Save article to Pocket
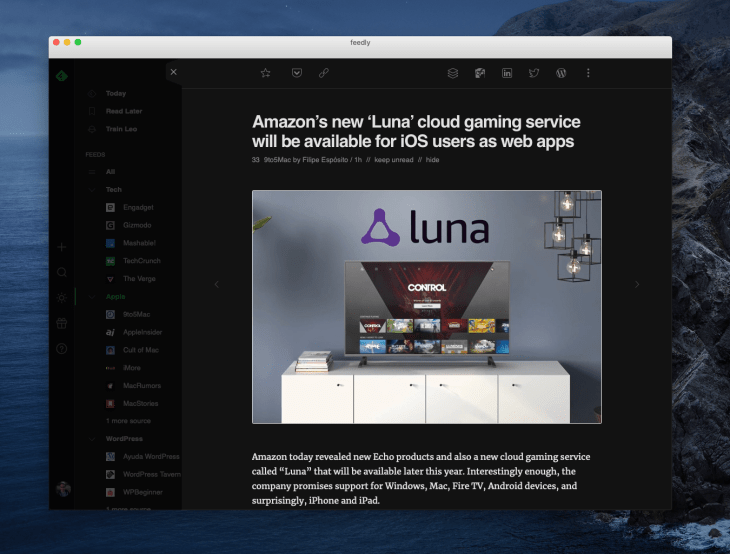The height and width of the screenshot is (554, 730). coord(297,73)
